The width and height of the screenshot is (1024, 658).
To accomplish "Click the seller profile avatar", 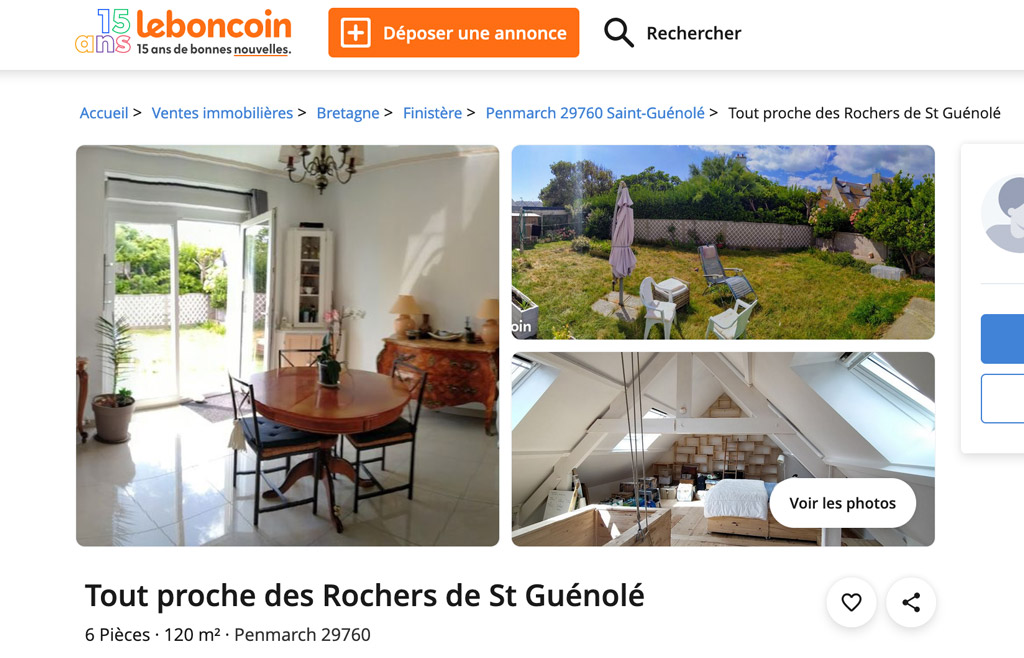I will 1003,215.
